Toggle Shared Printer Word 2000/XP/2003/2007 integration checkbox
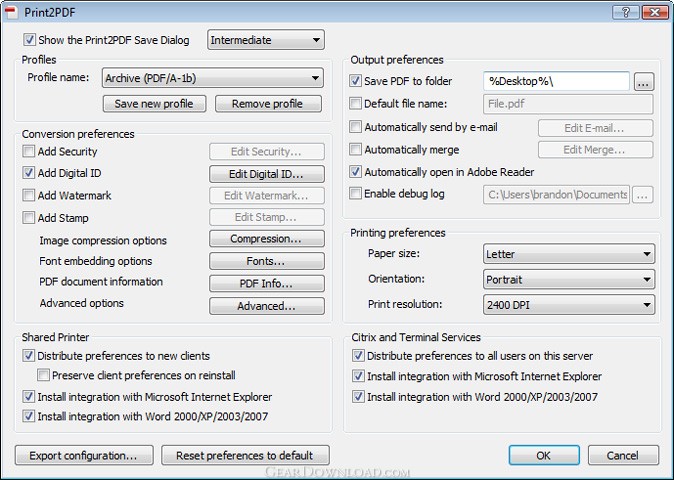674x480 pixels. click(29, 416)
